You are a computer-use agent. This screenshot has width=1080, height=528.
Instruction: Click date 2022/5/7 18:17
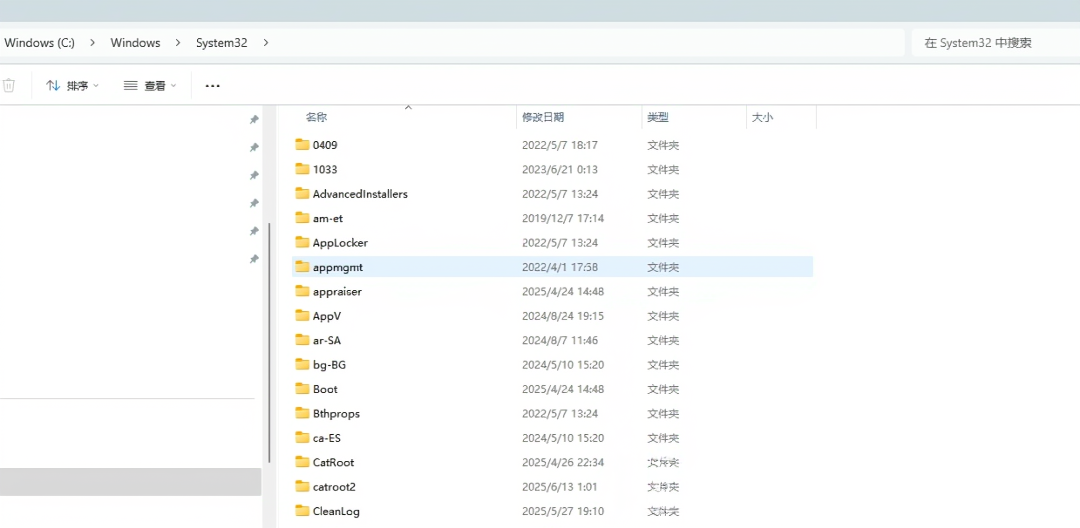(560, 145)
